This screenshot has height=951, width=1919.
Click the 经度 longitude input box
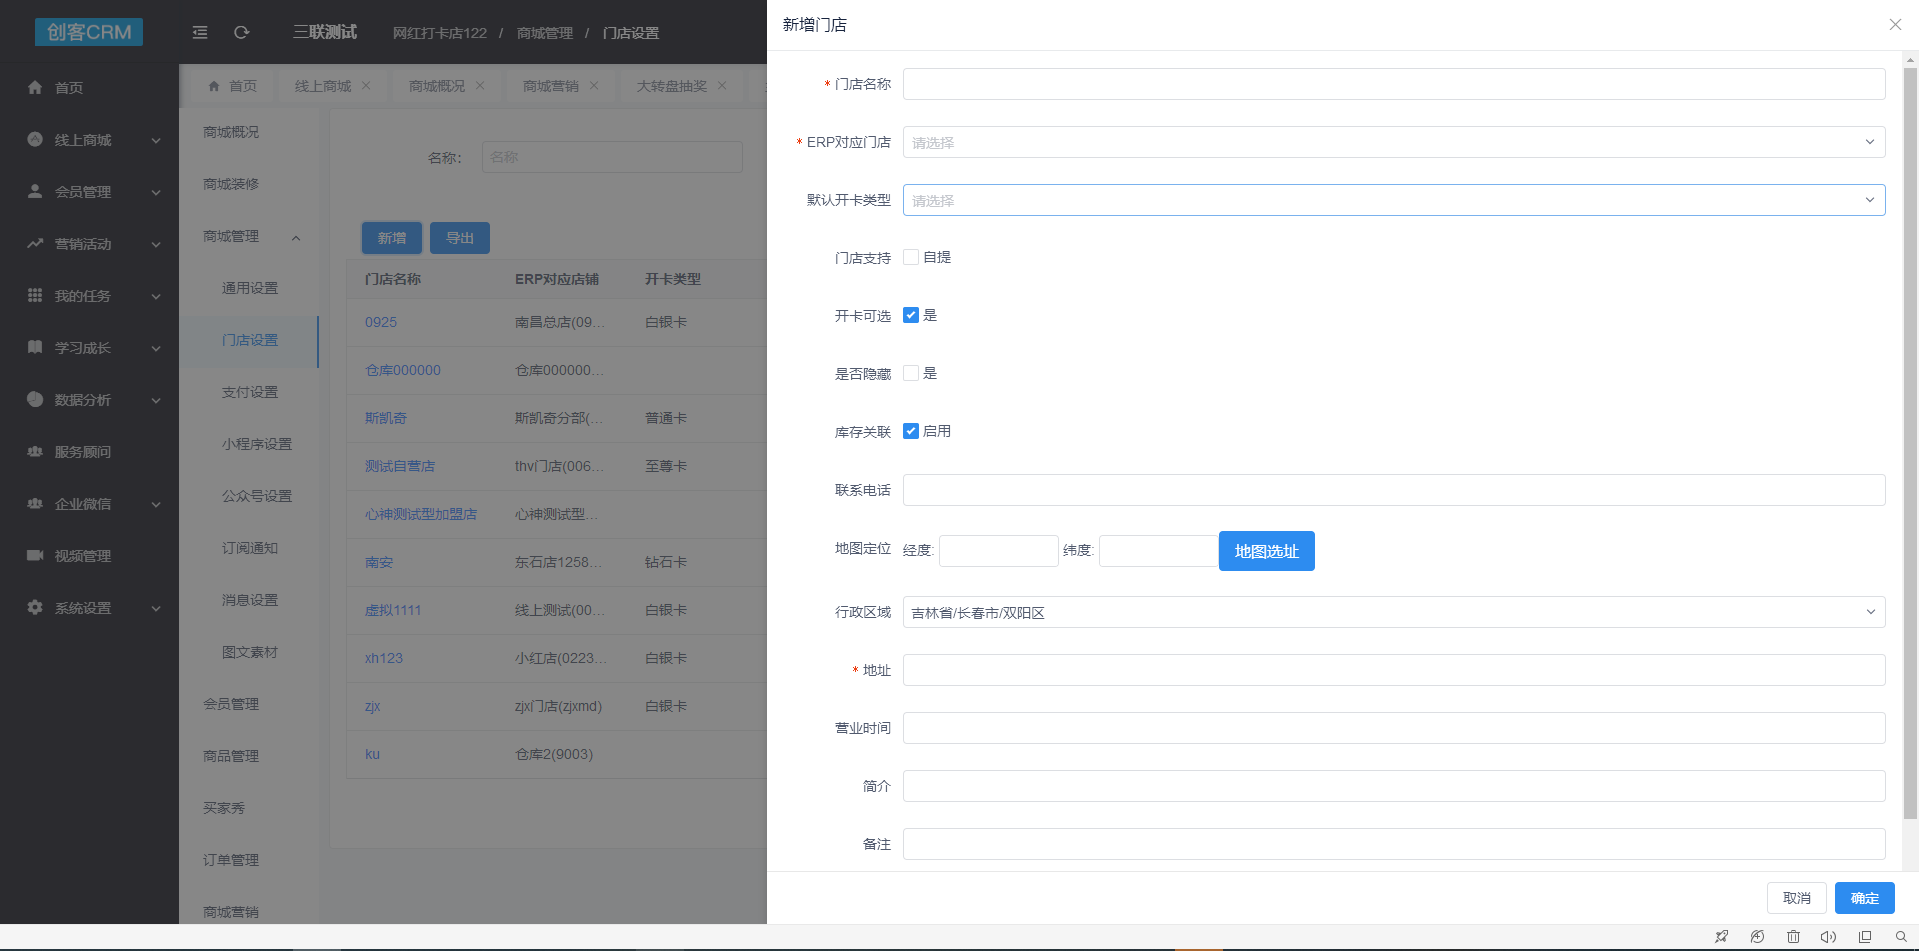[998, 551]
